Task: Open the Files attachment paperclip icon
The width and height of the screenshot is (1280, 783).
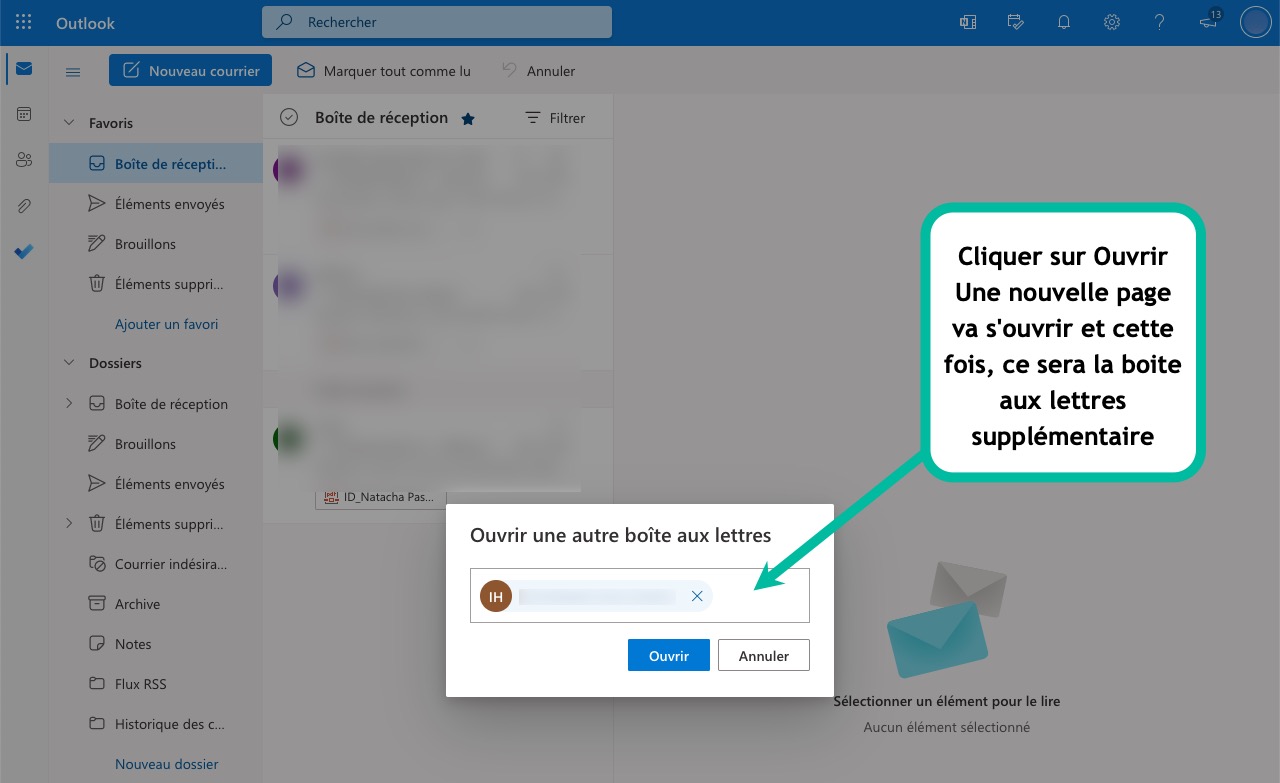Action: (x=24, y=206)
